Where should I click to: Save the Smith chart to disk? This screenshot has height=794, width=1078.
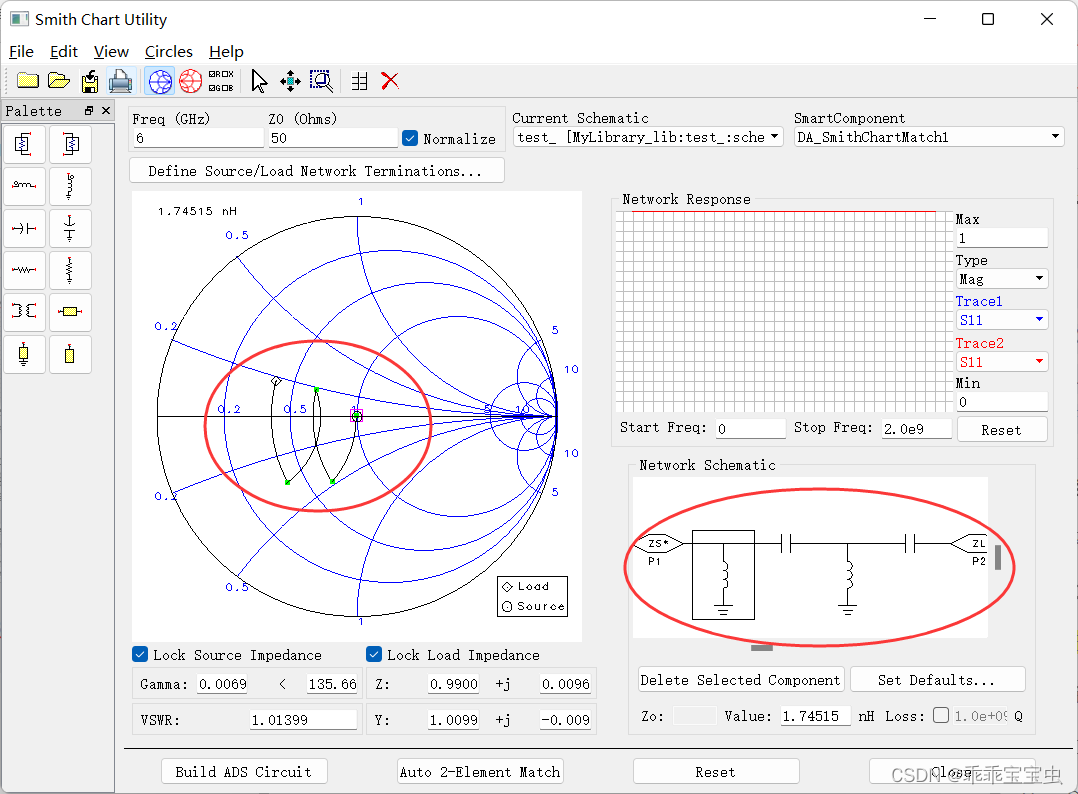(x=90, y=81)
